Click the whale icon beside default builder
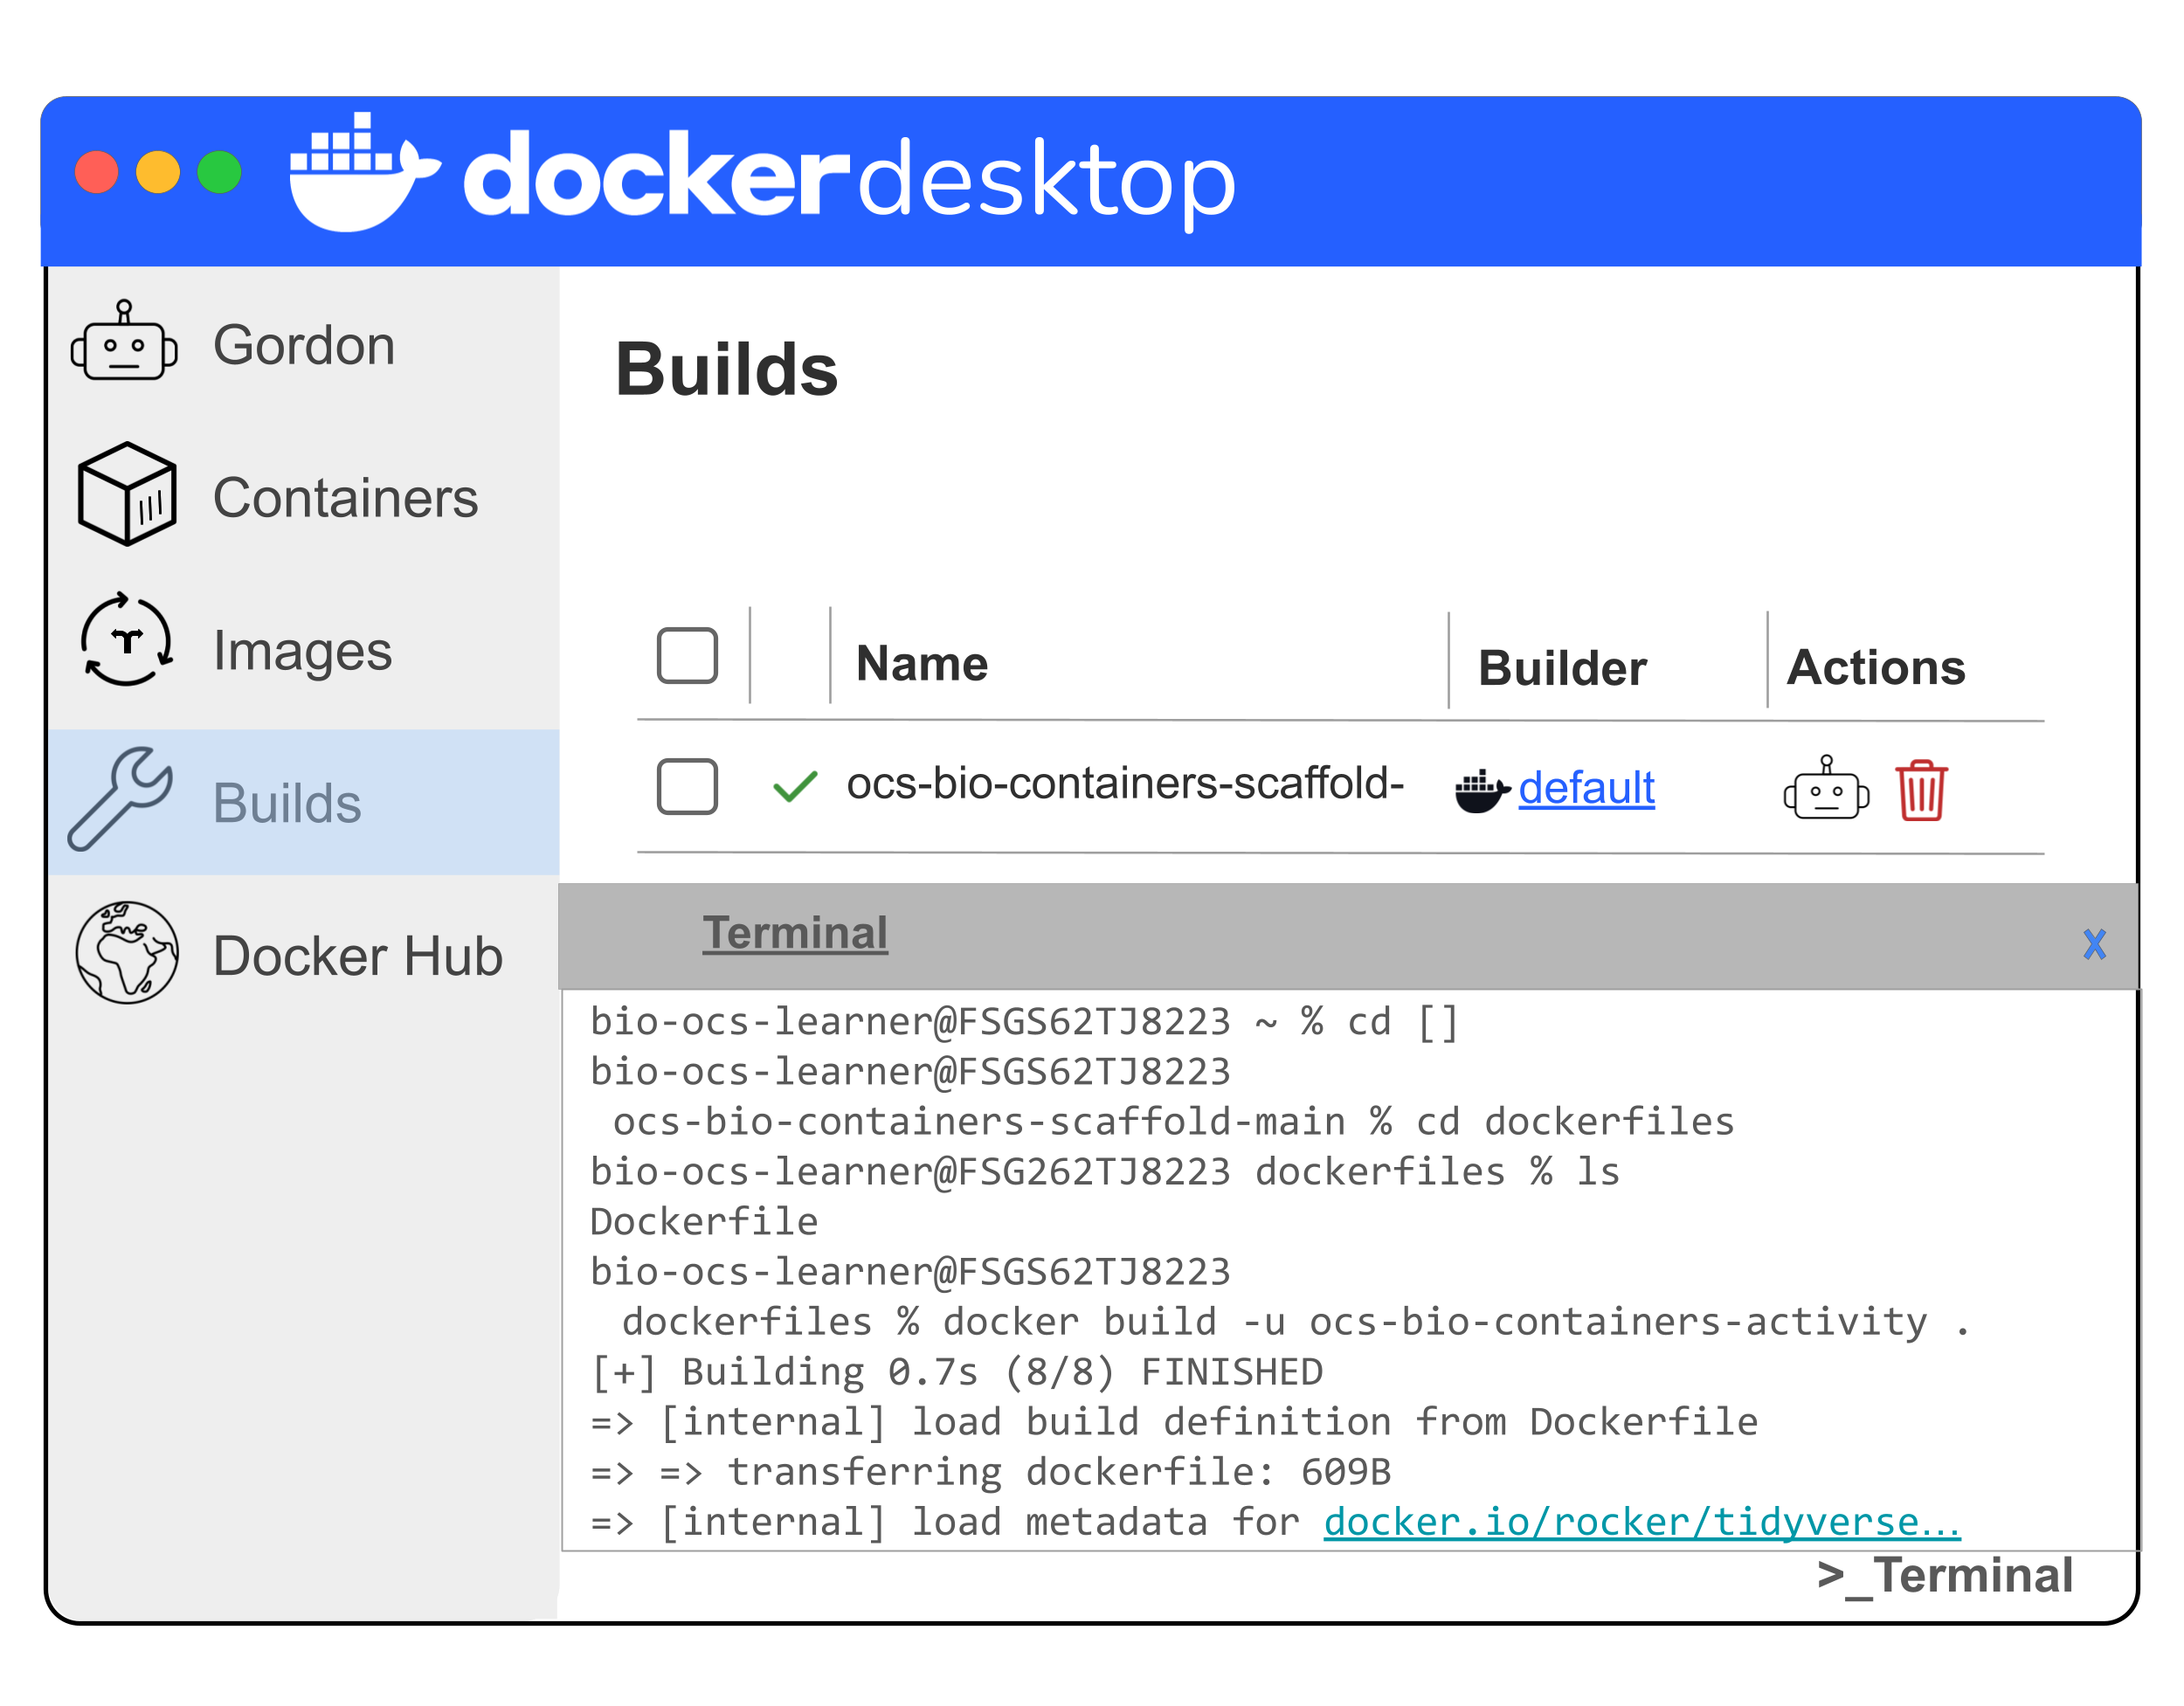This screenshot has height=1706, width=2184. (1482, 791)
